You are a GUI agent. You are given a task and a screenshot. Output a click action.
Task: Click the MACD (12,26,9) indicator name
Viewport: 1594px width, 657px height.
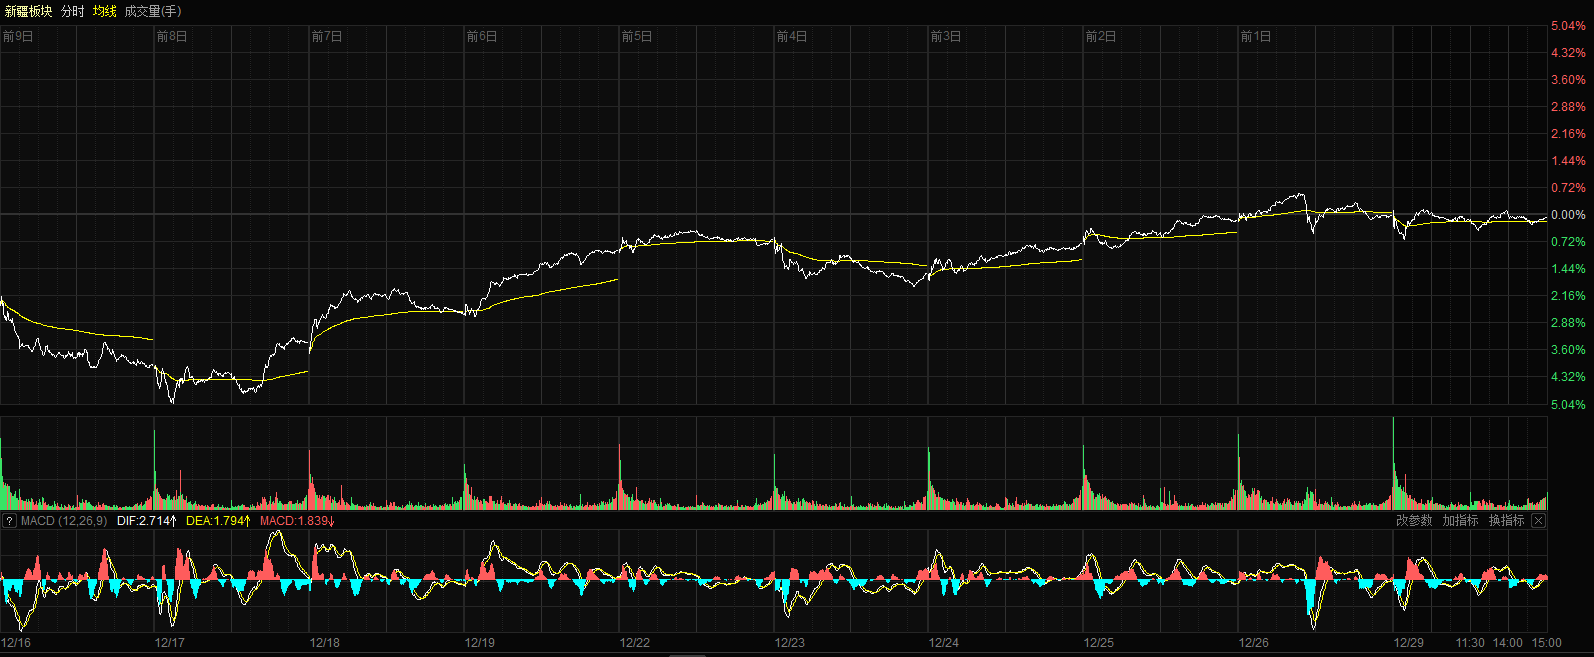[64, 521]
